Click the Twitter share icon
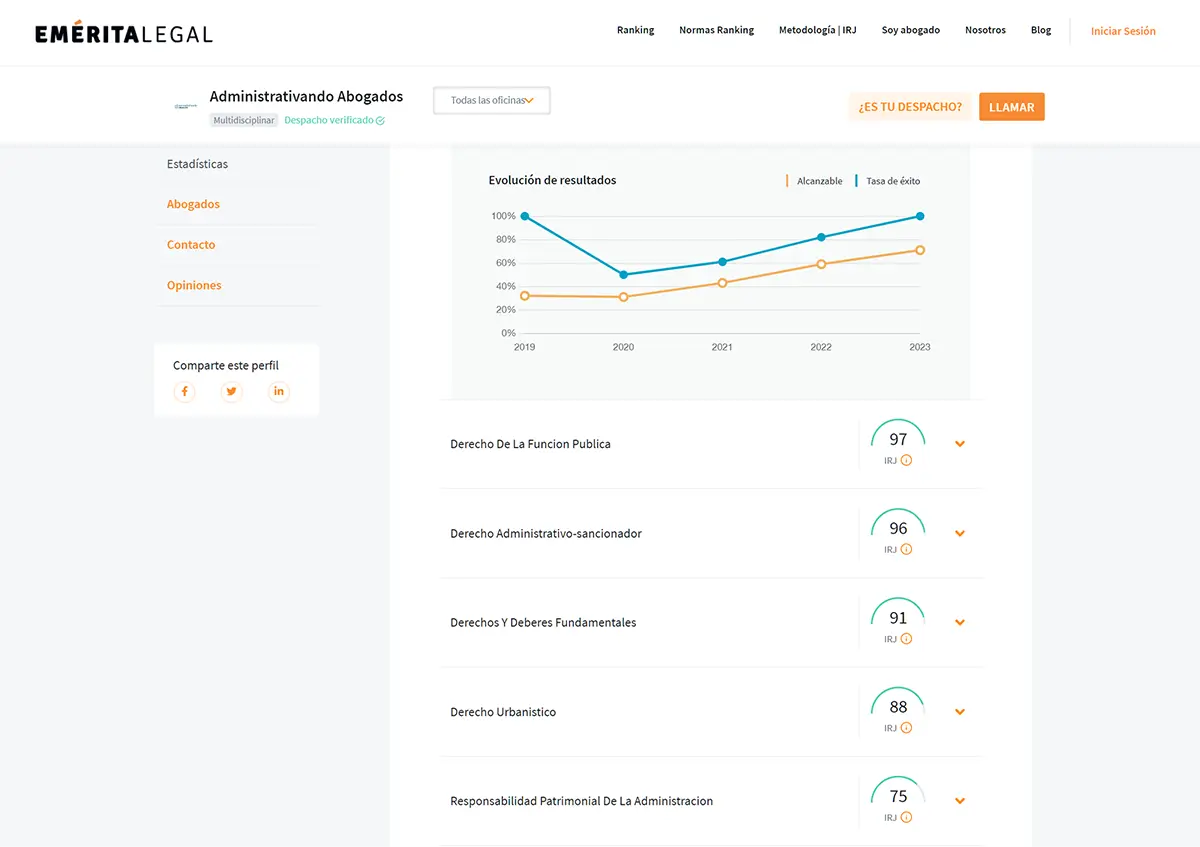This screenshot has height=847, width=1200. pyautogui.click(x=232, y=392)
